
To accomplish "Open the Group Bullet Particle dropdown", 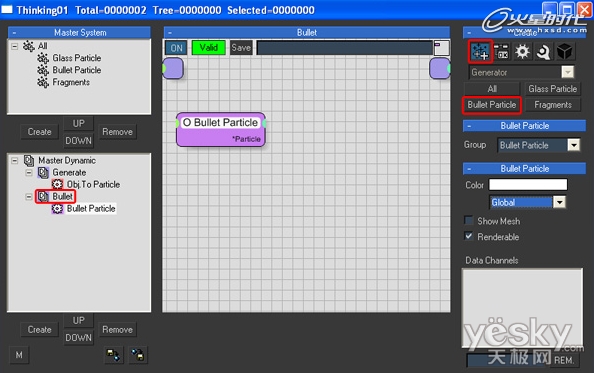I will 574,145.
